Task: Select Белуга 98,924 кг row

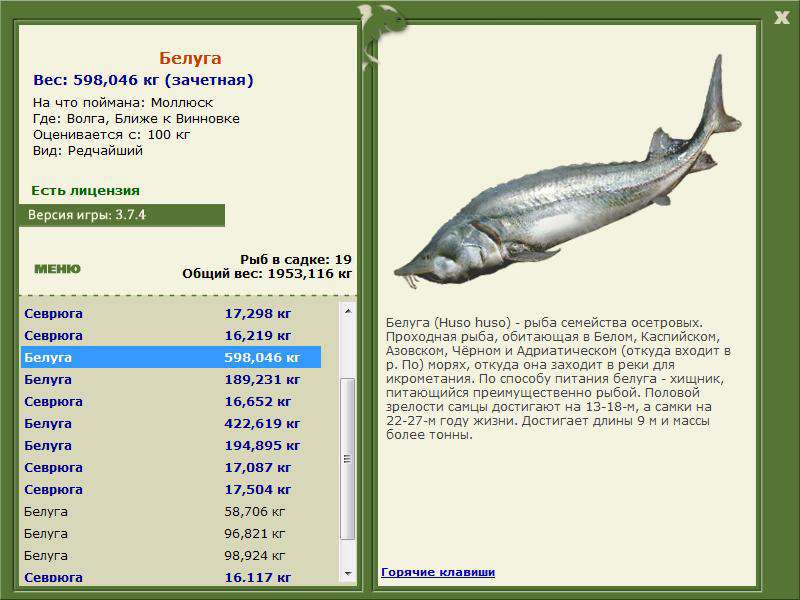Action: click(x=171, y=555)
